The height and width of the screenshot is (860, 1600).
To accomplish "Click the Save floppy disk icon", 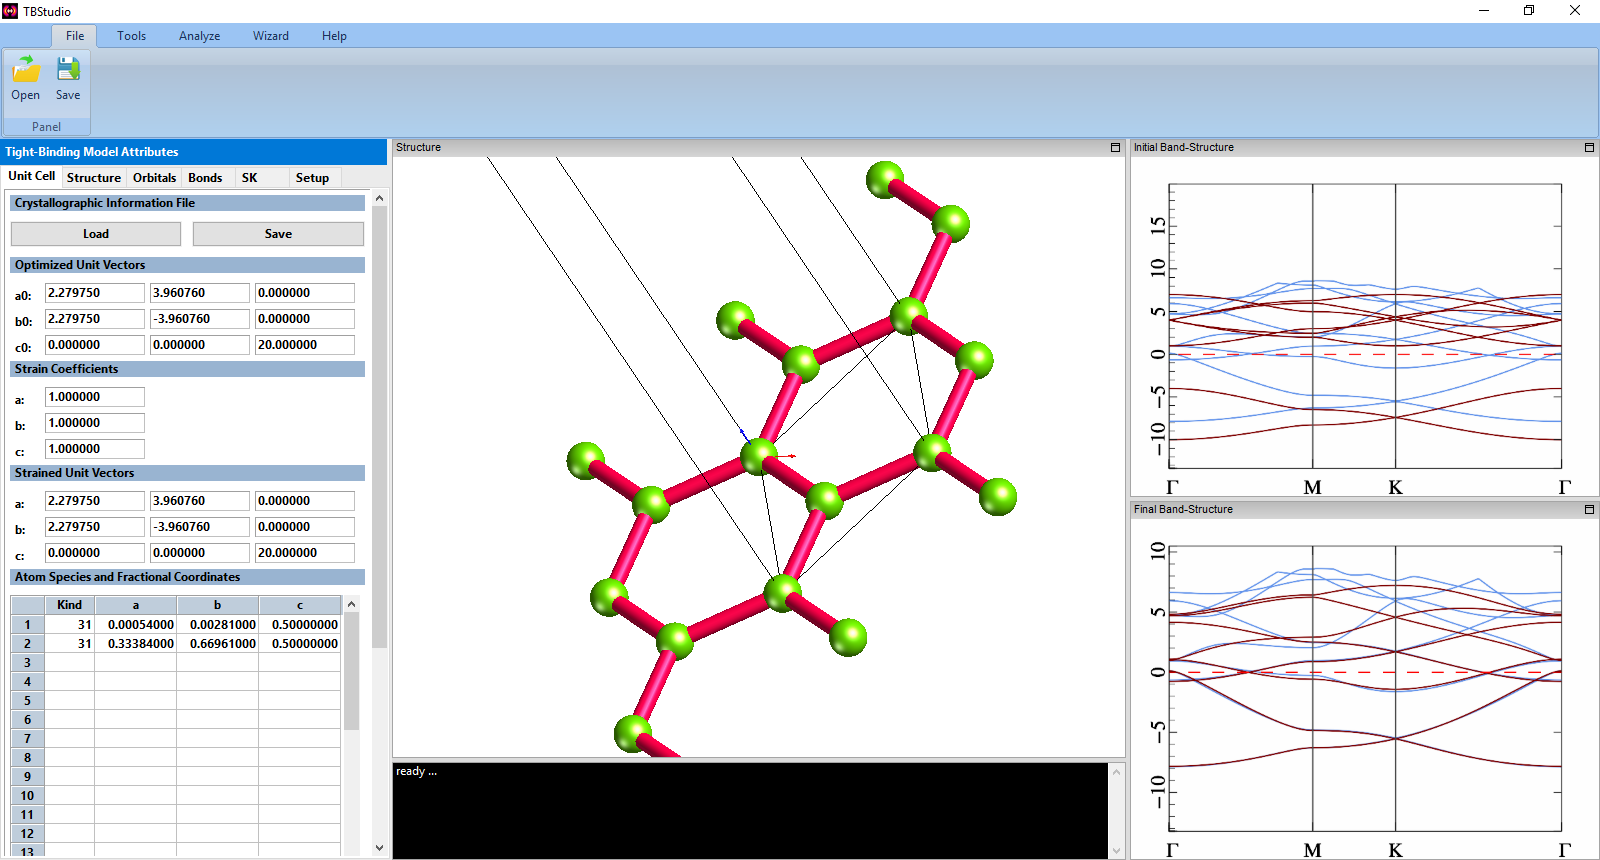I will click(x=68, y=71).
